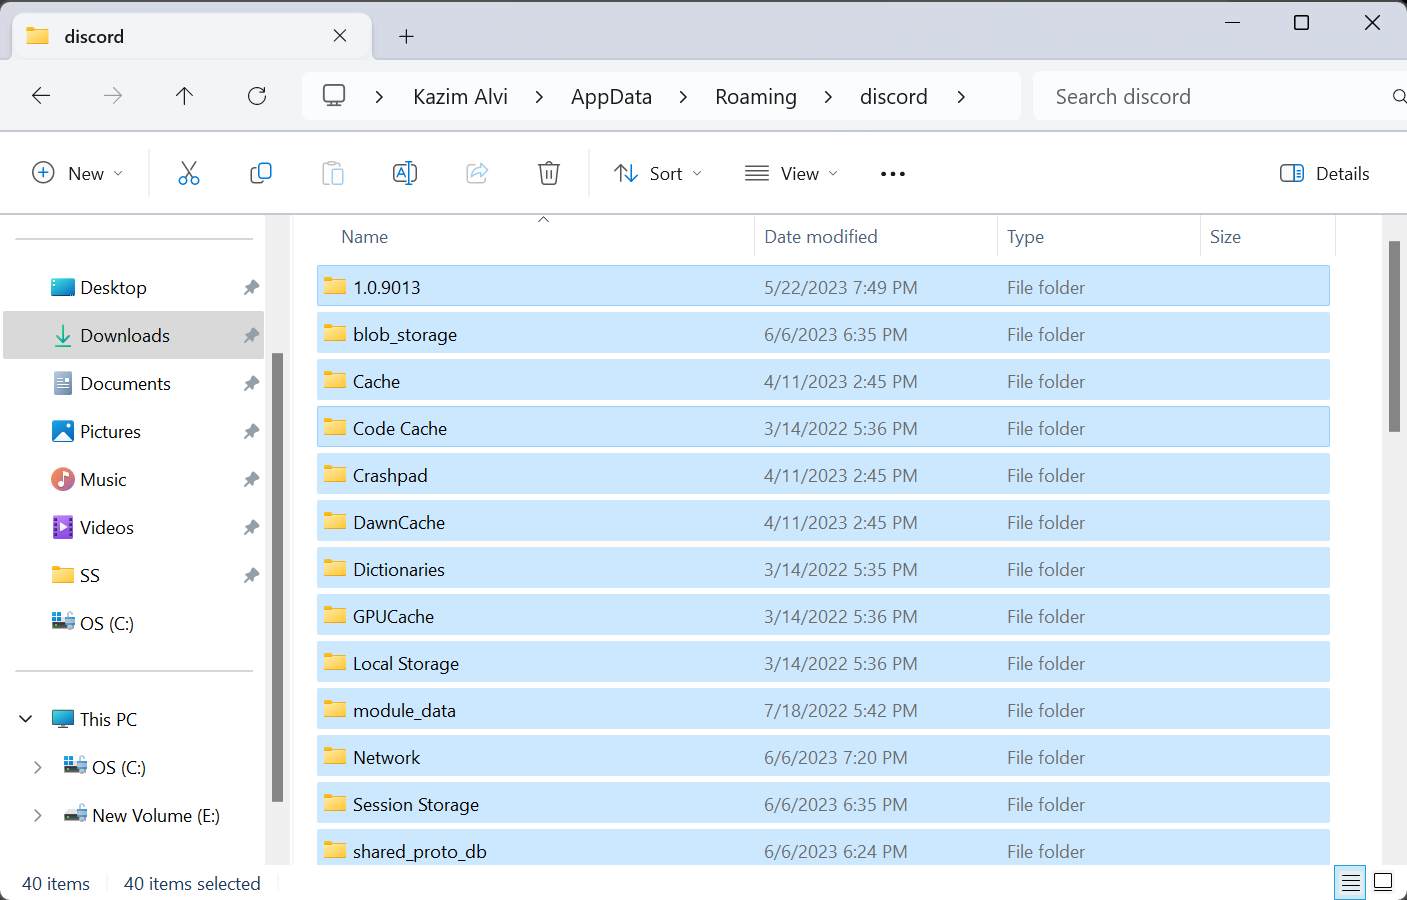Click the pin icon beside SS
Image resolution: width=1407 pixels, height=900 pixels.
click(x=251, y=576)
